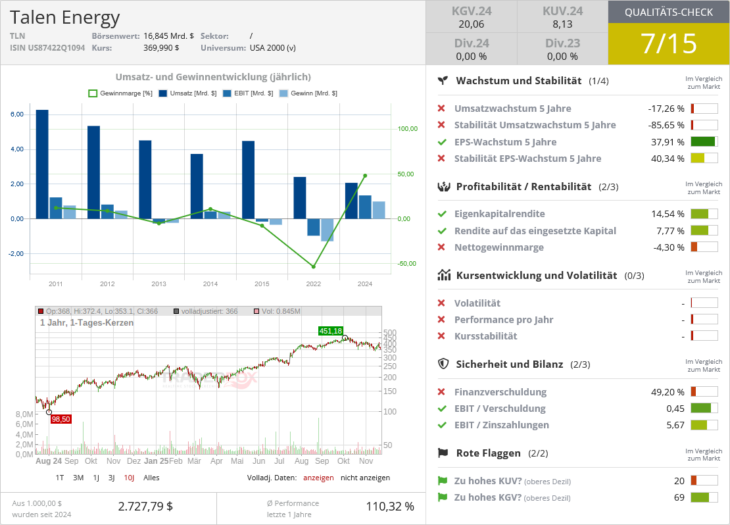730x525 pixels.
Task: Select the 10J chart time range
Action: [129, 478]
